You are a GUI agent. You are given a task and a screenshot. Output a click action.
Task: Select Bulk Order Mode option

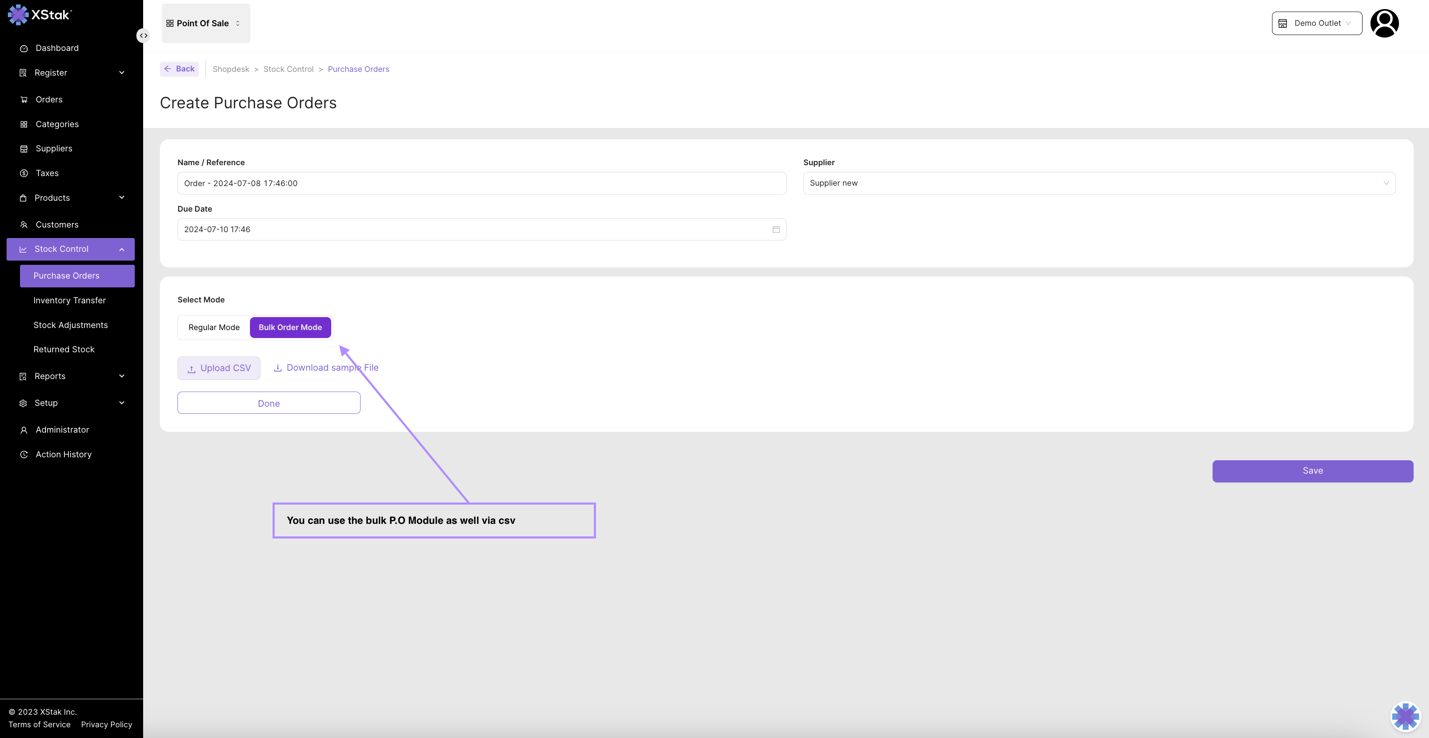(x=290, y=328)
